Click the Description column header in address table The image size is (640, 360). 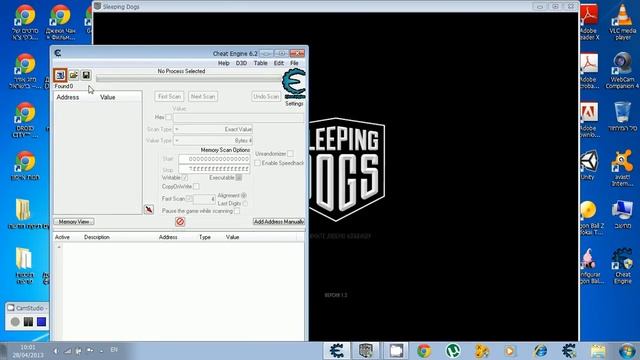pos(97,237)
